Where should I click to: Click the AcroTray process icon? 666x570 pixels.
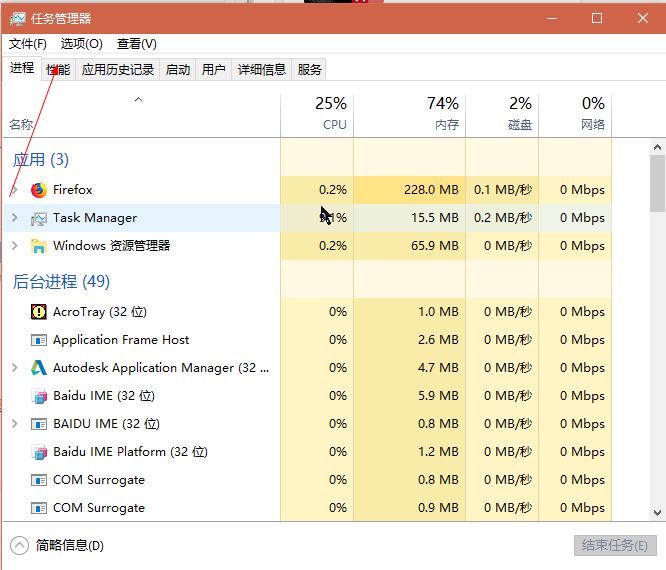39,312
